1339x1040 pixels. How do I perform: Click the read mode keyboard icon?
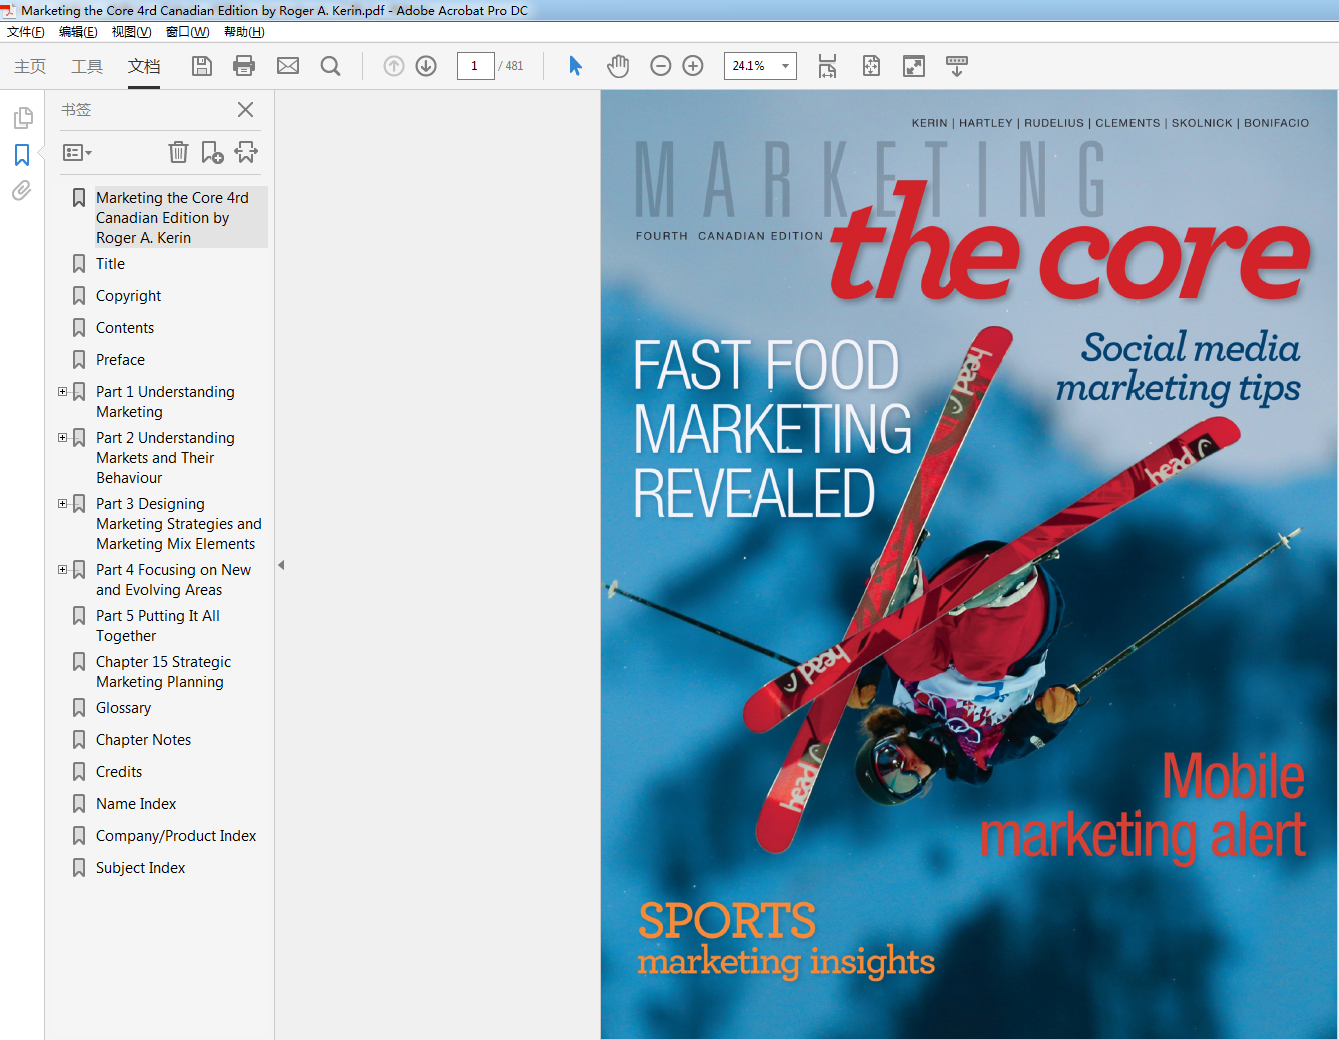click(957, 66)
